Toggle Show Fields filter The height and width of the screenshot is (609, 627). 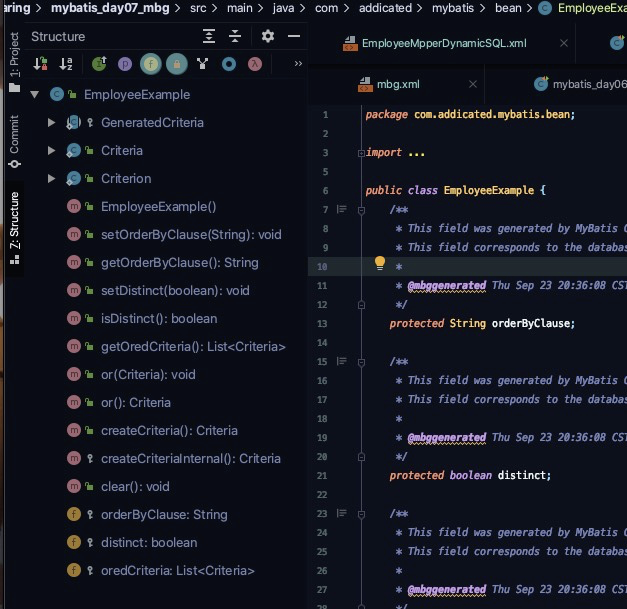click(151, 64)
